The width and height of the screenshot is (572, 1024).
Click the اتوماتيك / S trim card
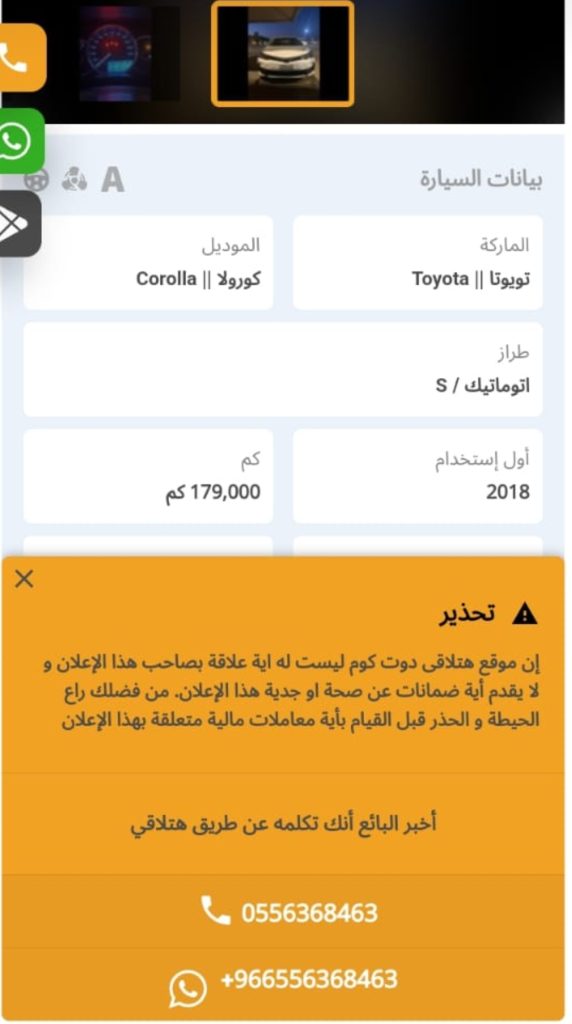point(283,369)
